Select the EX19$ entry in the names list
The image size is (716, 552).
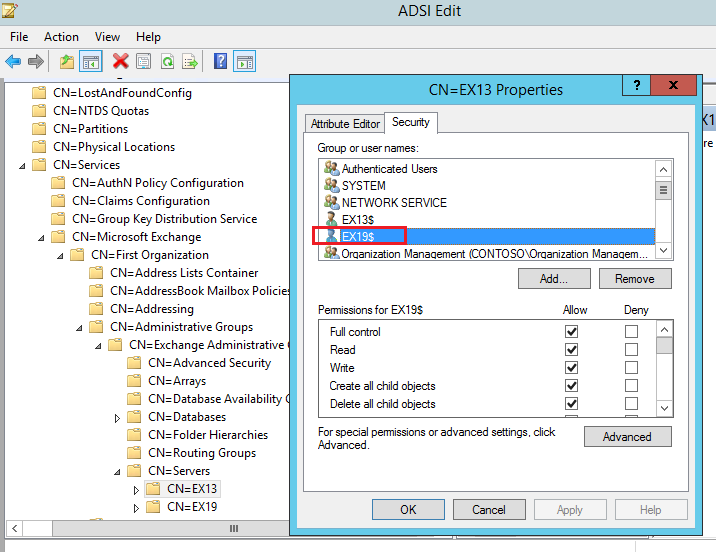[487, 236]
